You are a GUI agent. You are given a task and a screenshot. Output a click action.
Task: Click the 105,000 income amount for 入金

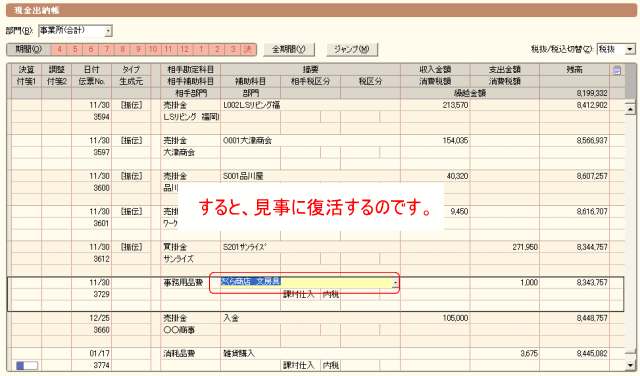(x=435, y=318)
